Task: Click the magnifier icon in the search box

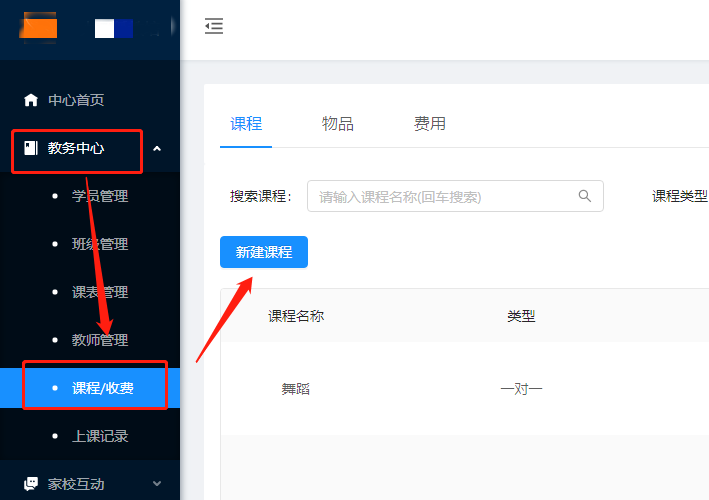Action: tap(585, 196)
